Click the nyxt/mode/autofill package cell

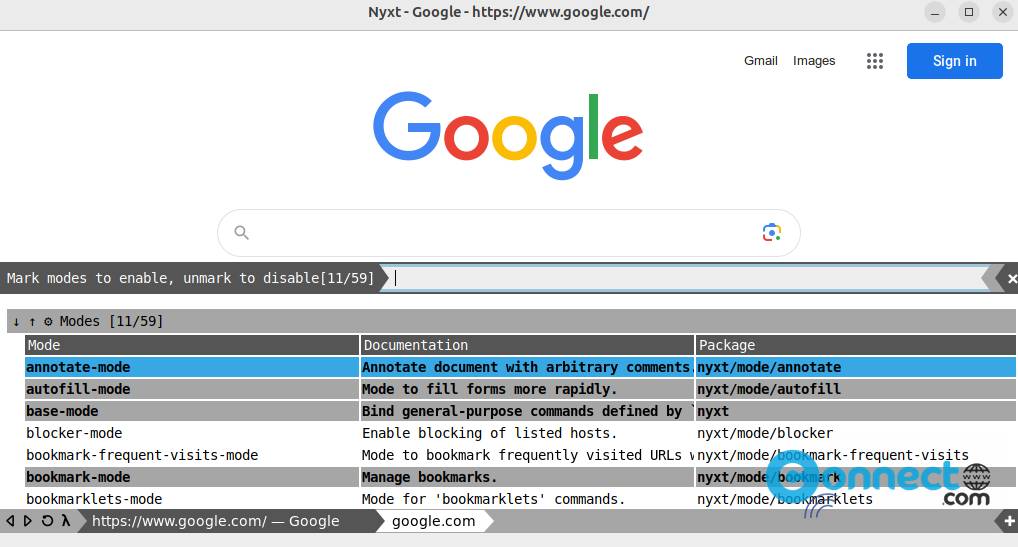coord(856,389)
